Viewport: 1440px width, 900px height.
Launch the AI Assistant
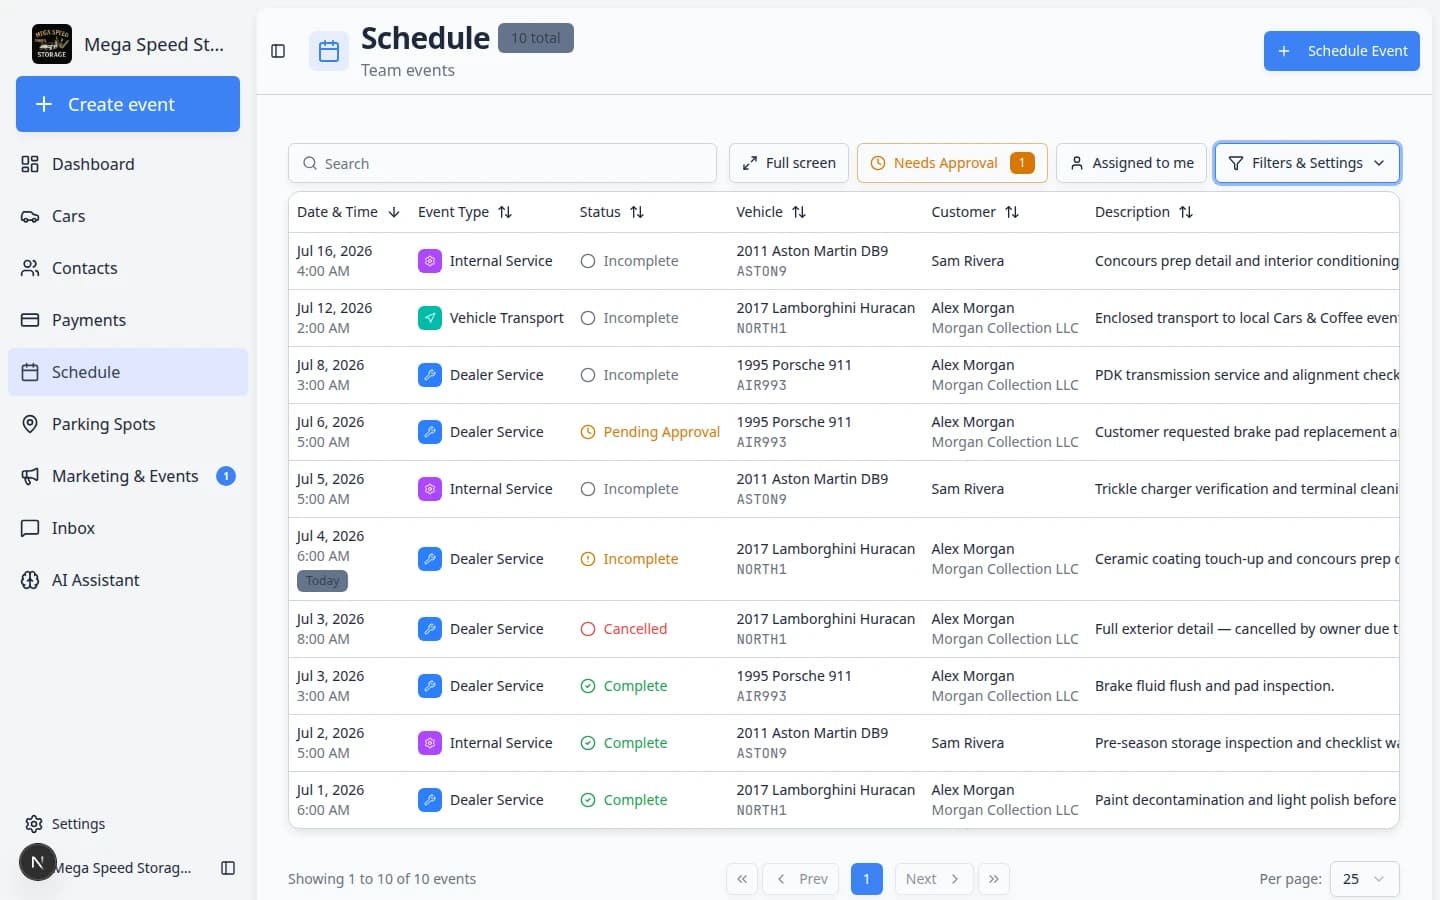[128, 580]
